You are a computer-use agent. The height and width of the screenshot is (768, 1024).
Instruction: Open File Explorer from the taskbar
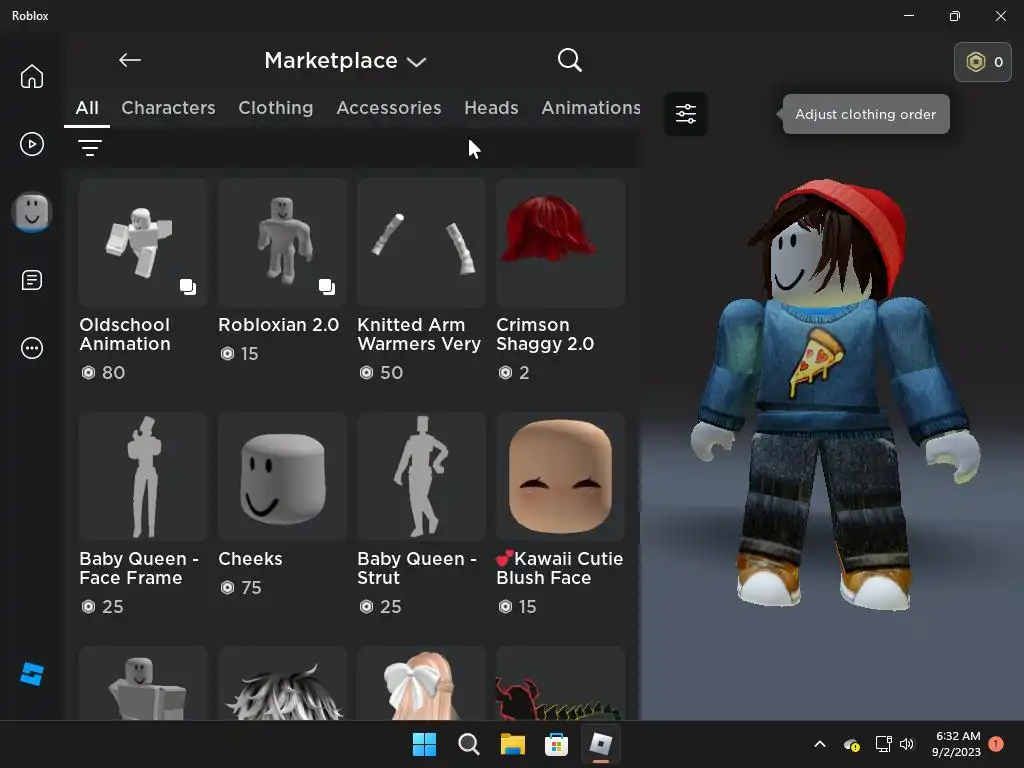point(513,744)
